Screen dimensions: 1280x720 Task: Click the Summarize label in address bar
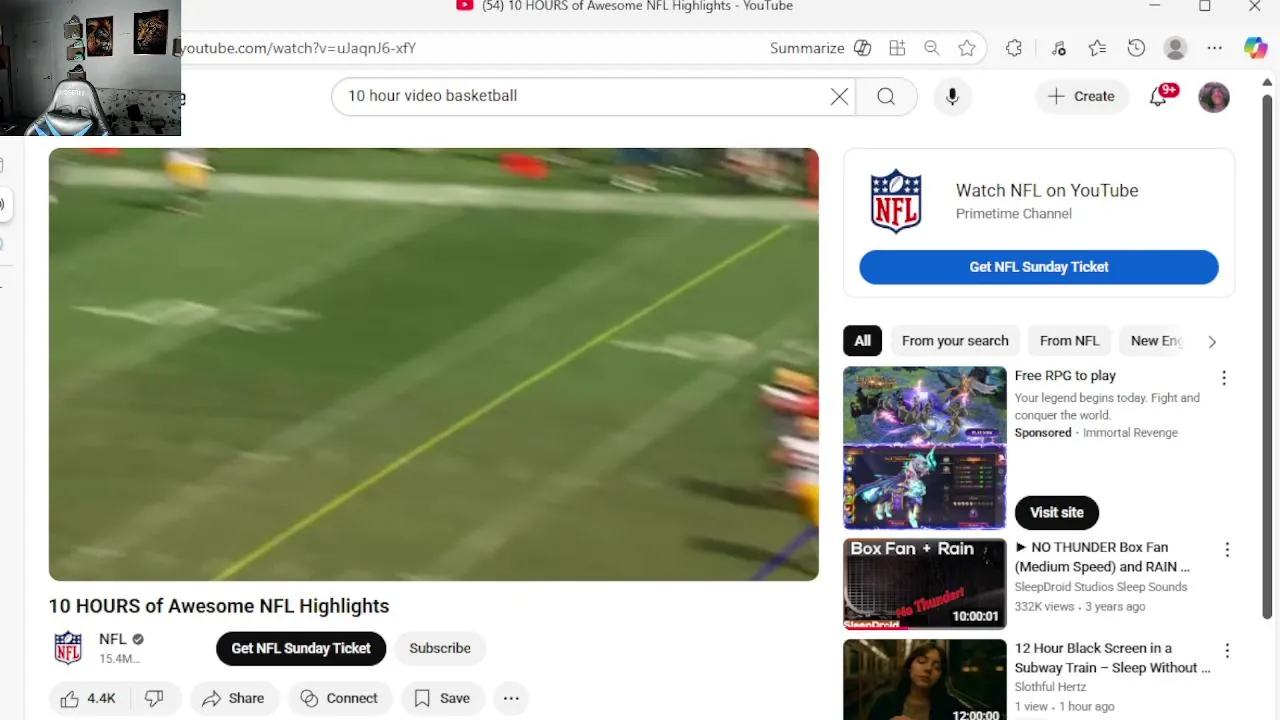(x=807, y=48)
